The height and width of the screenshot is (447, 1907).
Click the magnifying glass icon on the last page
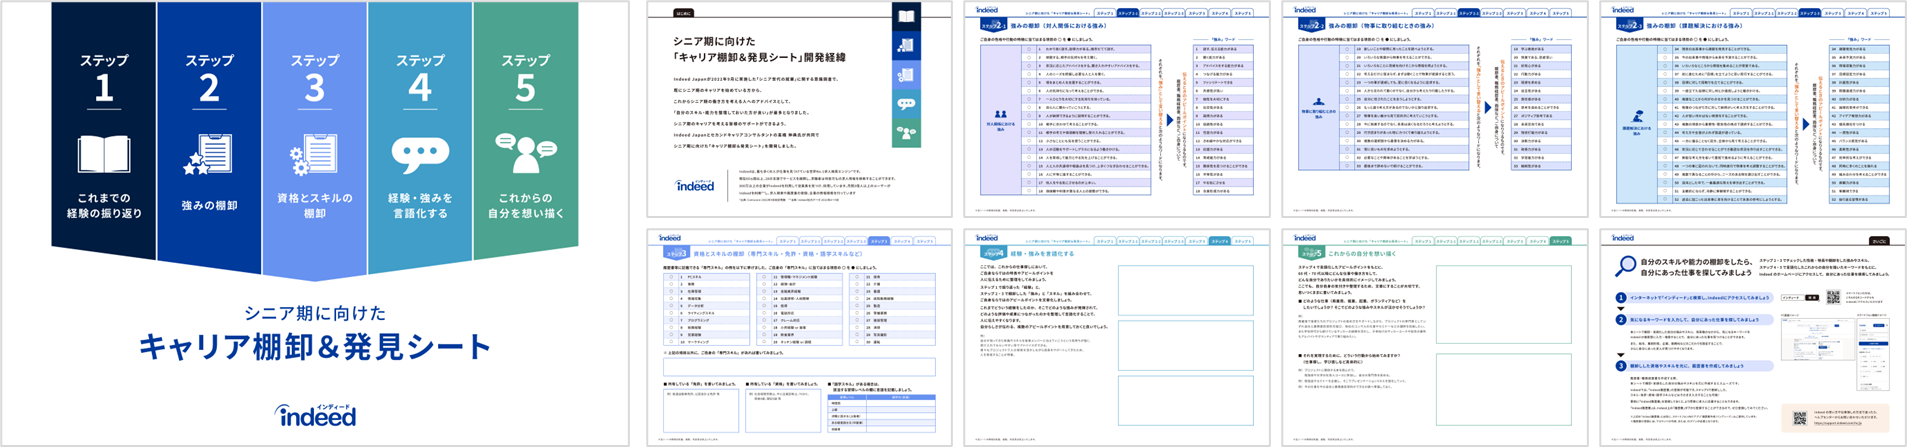[1626, 266]
